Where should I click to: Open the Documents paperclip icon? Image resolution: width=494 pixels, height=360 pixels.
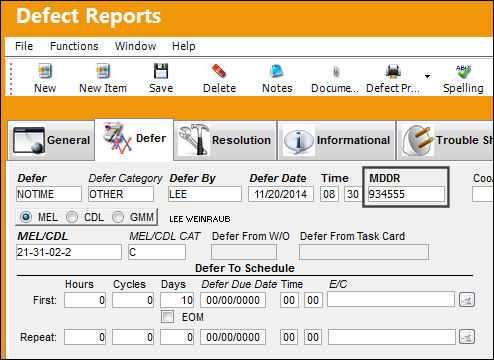(336, 71)
